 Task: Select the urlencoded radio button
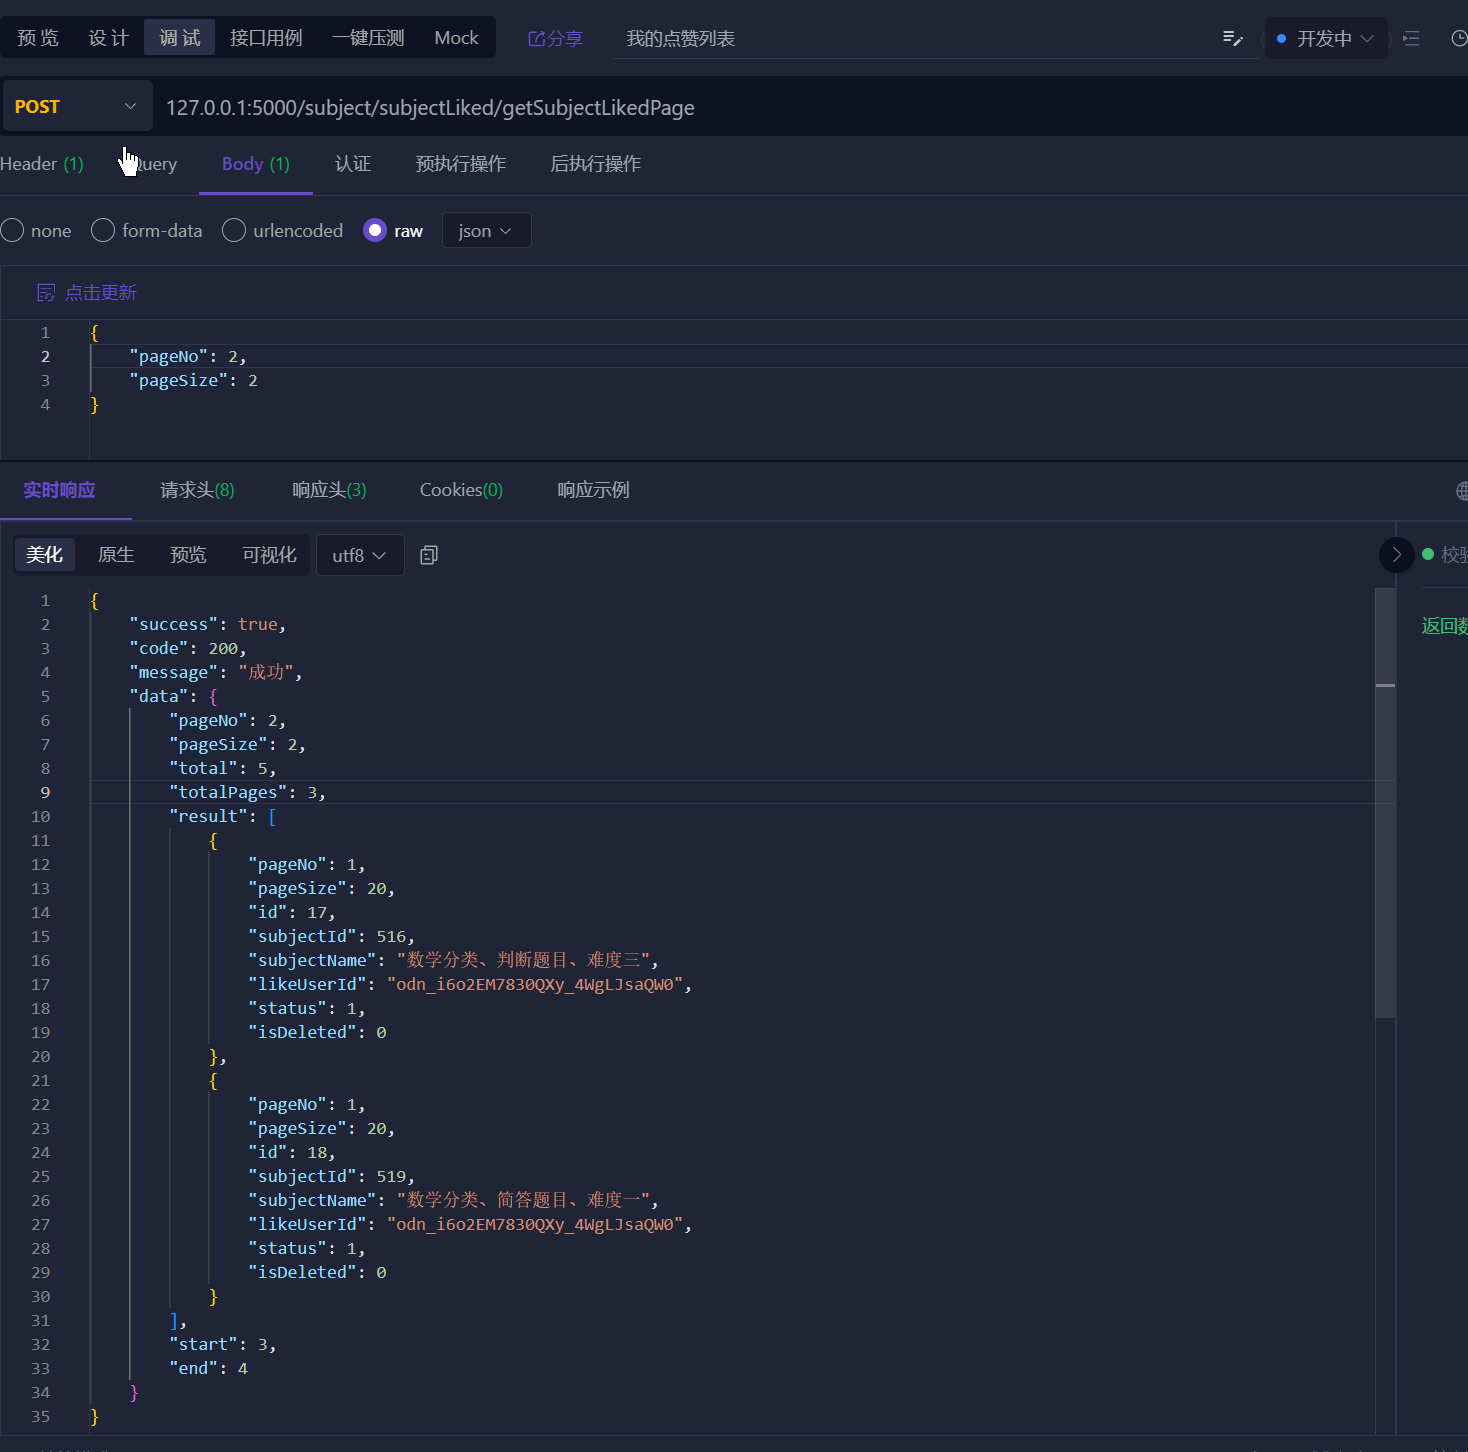pyautogui.click(x=234, y=231)
